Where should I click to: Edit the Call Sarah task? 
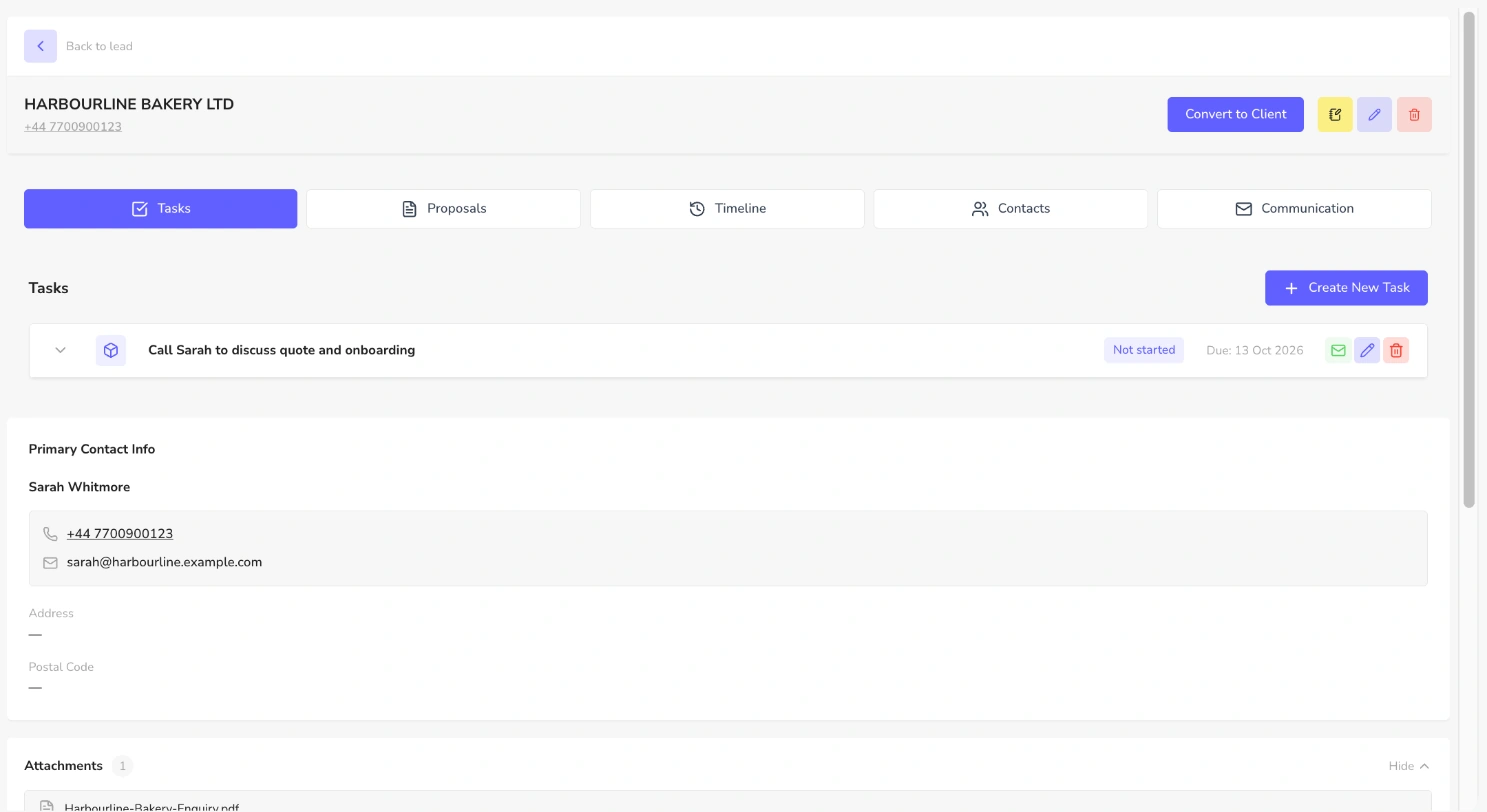1367,350
